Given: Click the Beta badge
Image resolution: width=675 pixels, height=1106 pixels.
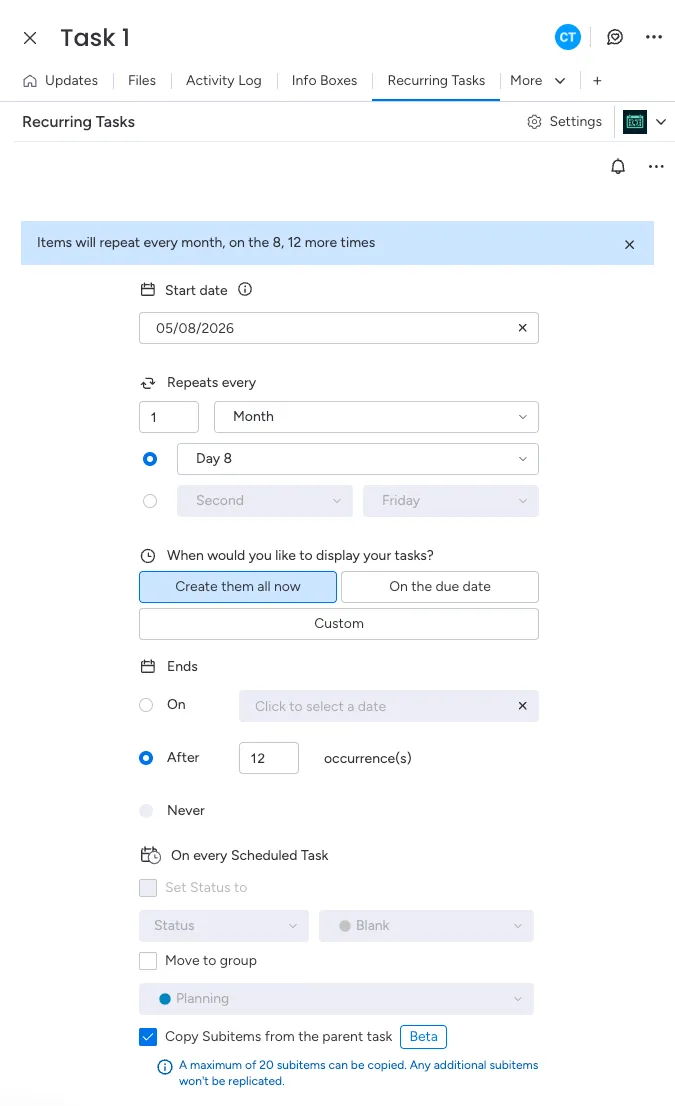Looking at the screenshot, I should (x=423, y=1037).
